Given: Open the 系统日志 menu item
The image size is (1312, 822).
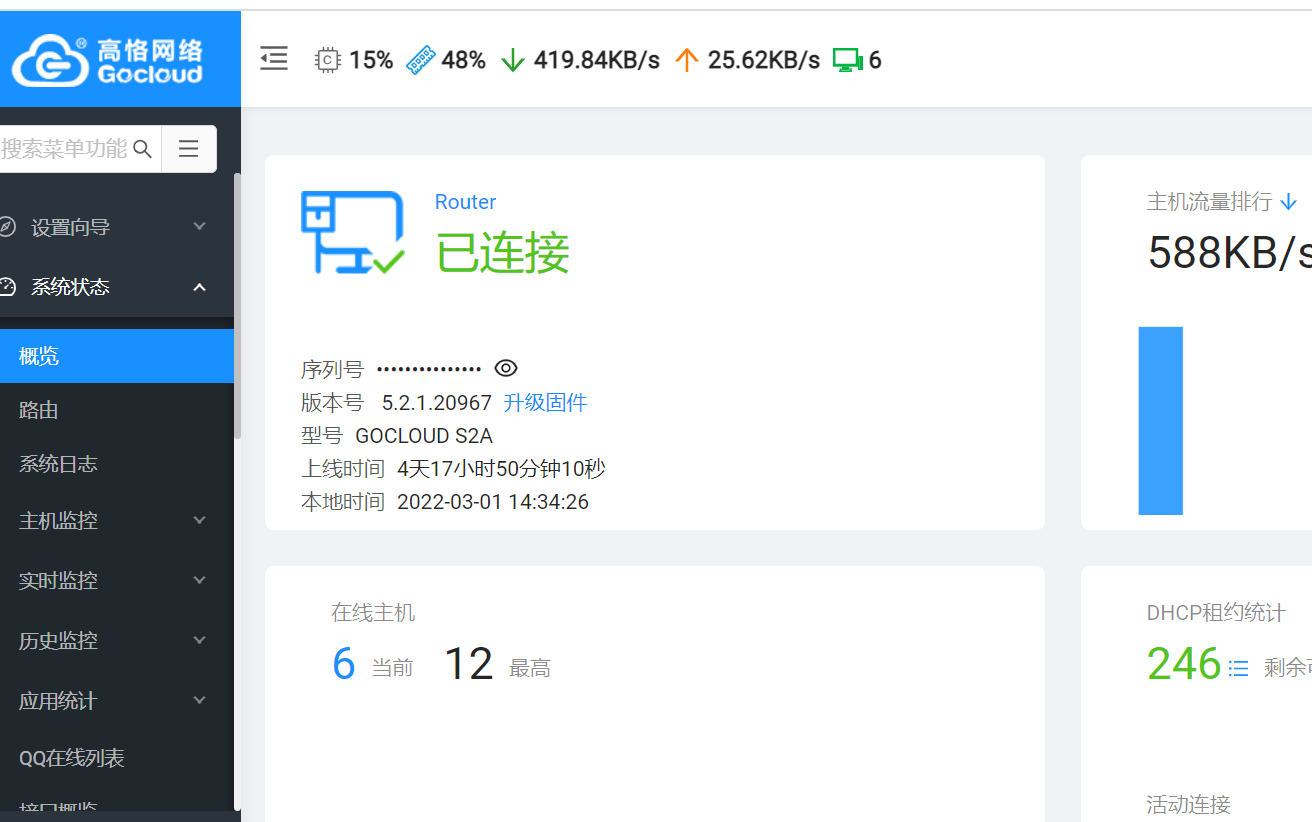Looking at the screenshot, I should (x=117, y=464).
